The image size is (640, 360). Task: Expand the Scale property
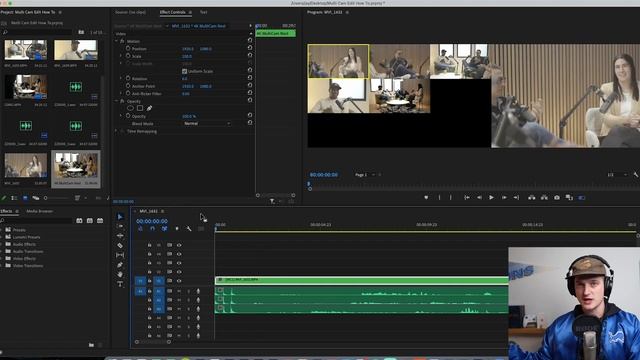tap(121, 56)
